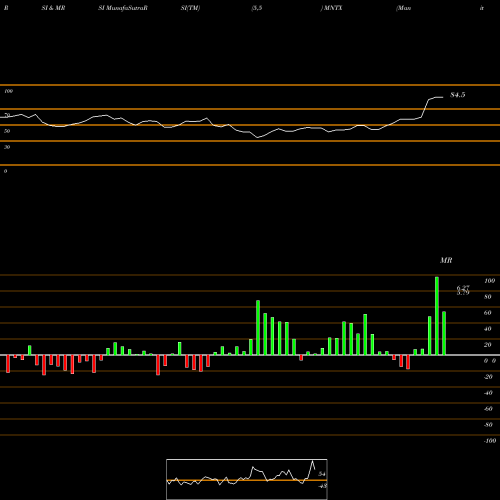This screenshot has width=500, height=500.
Task: Click the 'SI MunafaSutraR' header text
Action: 123,8
